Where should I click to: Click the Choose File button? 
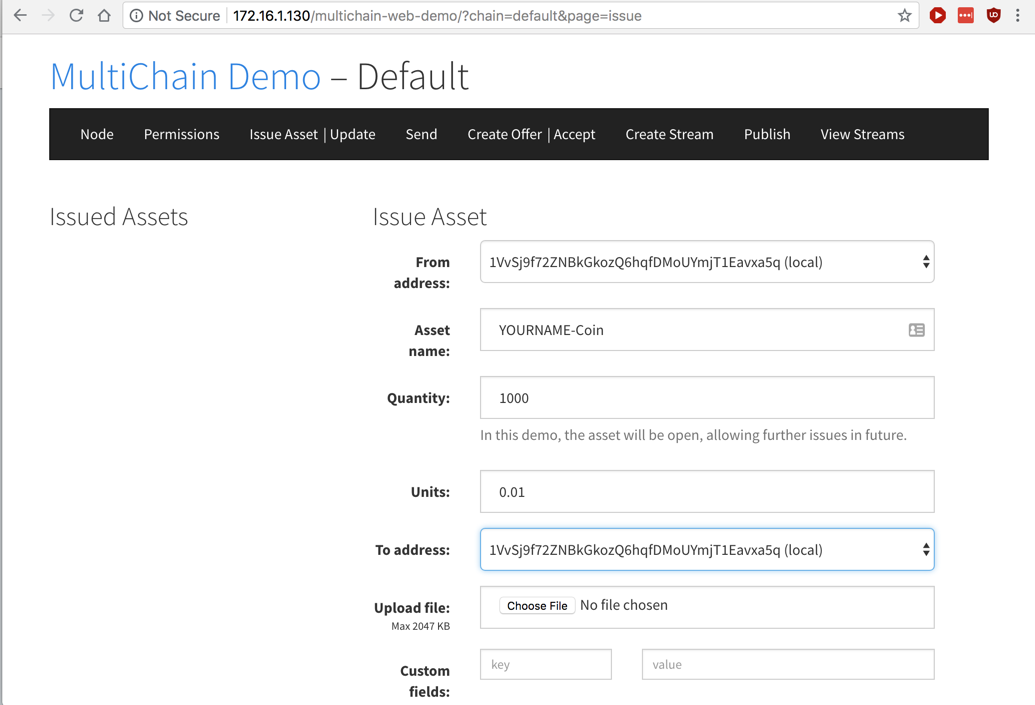[537, 606]
